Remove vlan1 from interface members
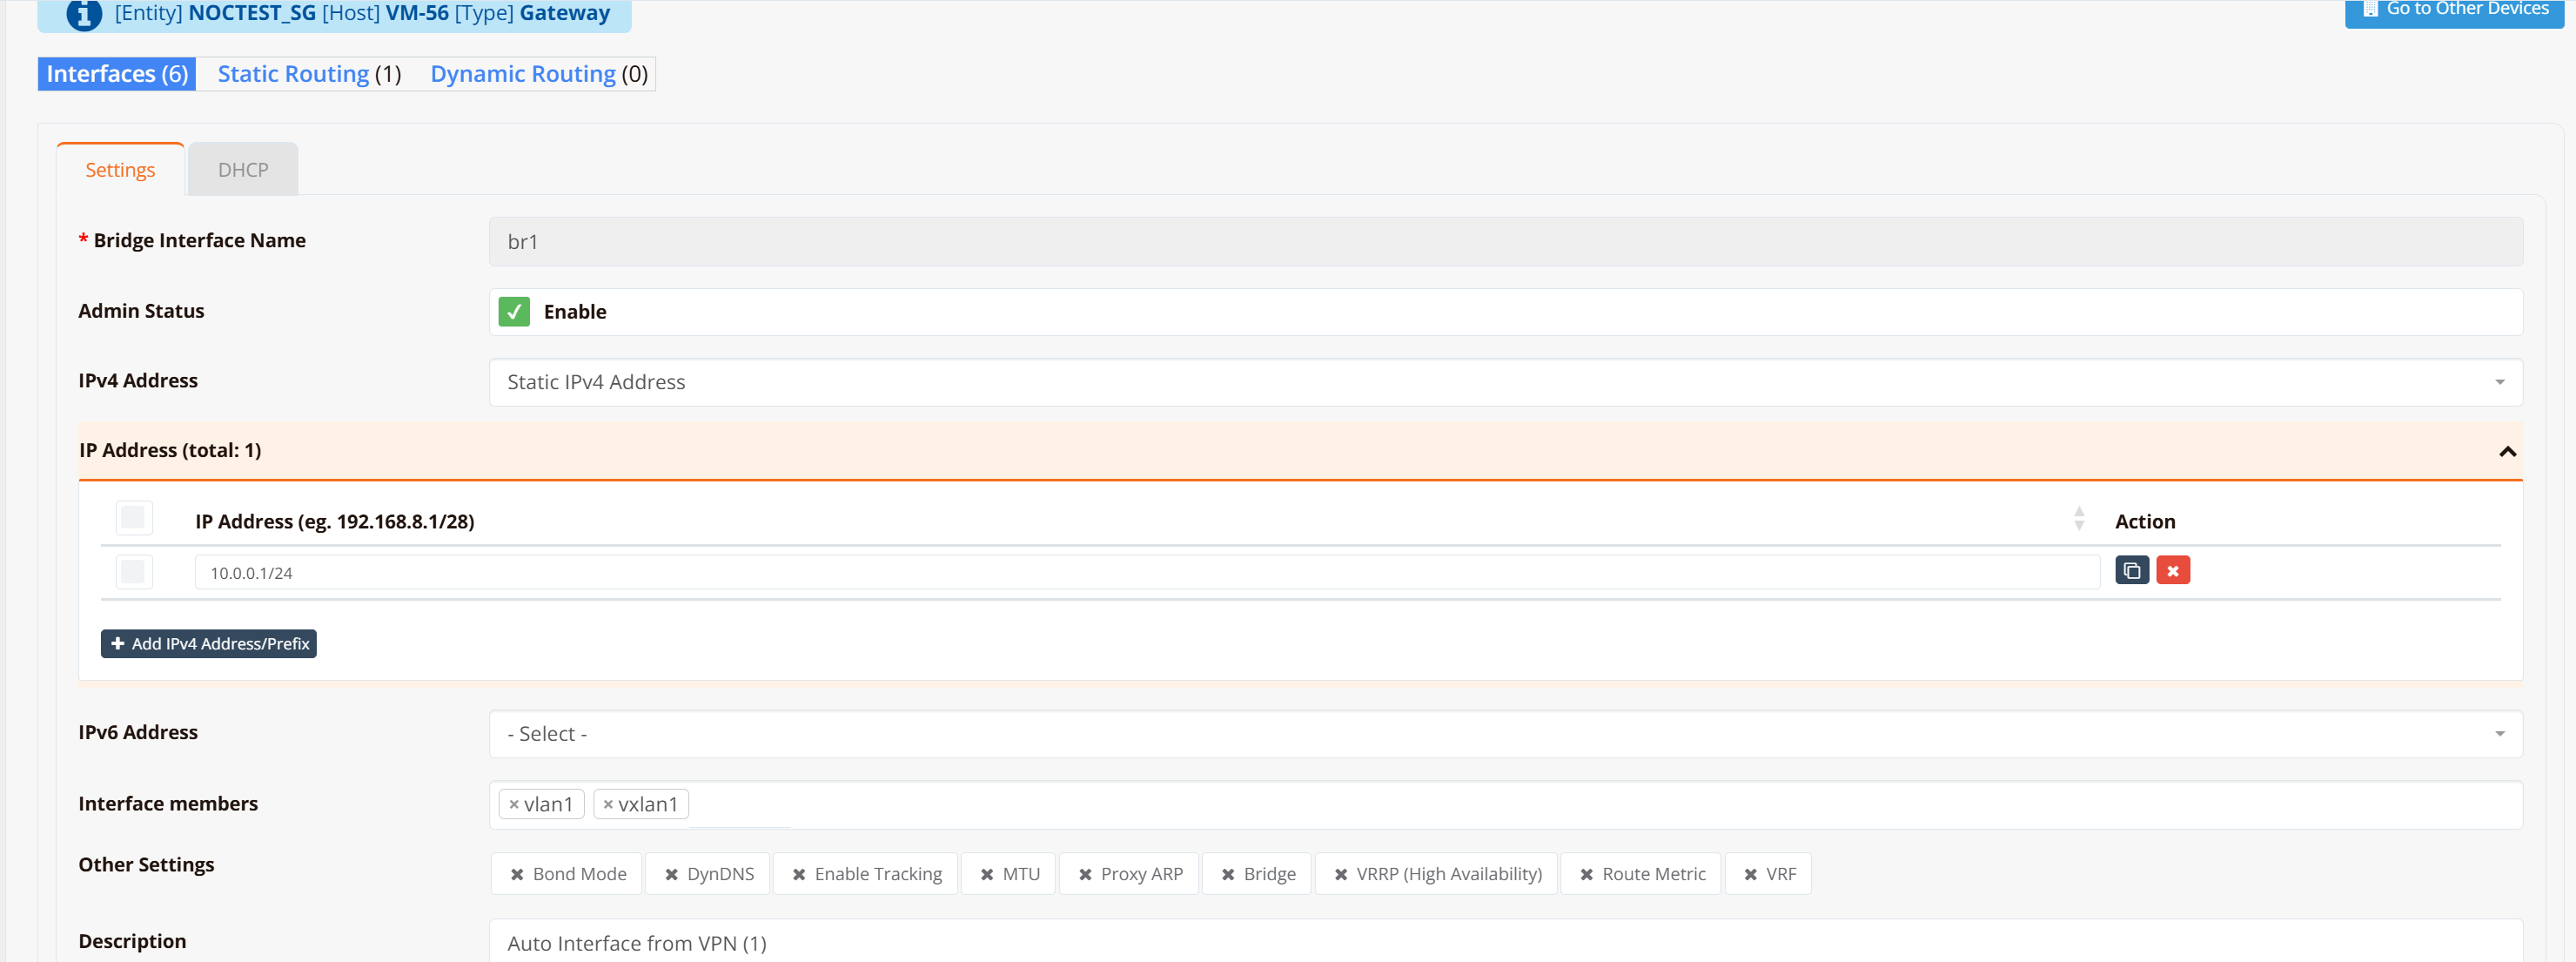This screenshot has width=2576, height=962. (x=514, y=804)
